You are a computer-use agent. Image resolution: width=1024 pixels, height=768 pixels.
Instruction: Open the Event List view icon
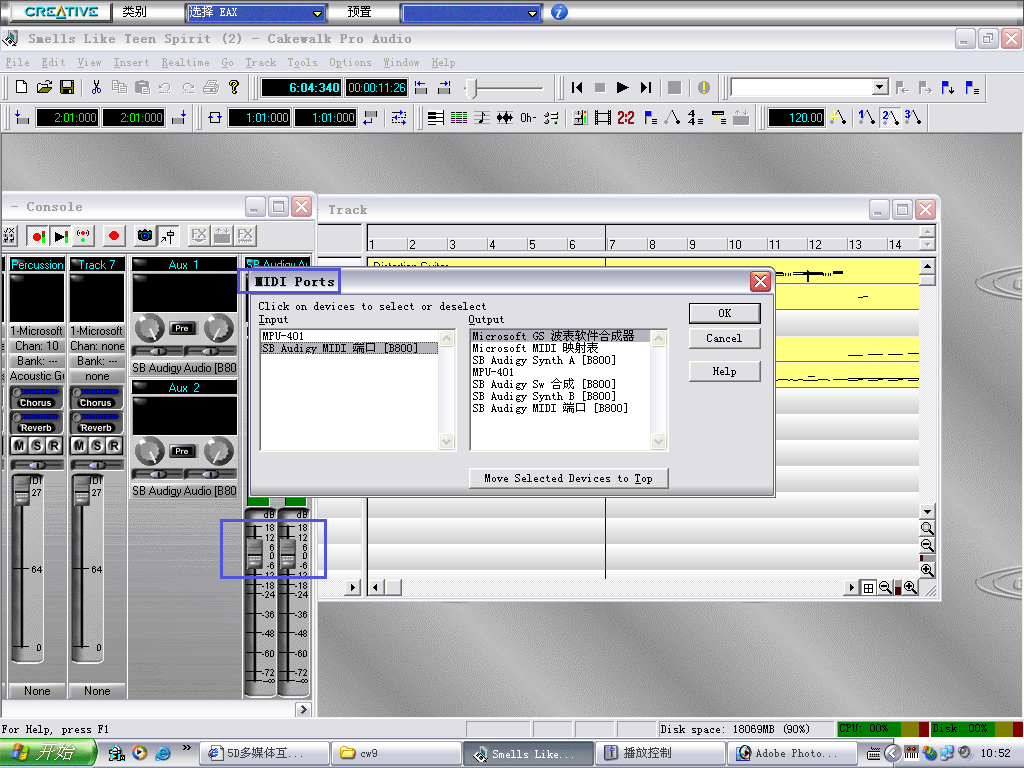(x=459, y=118)
